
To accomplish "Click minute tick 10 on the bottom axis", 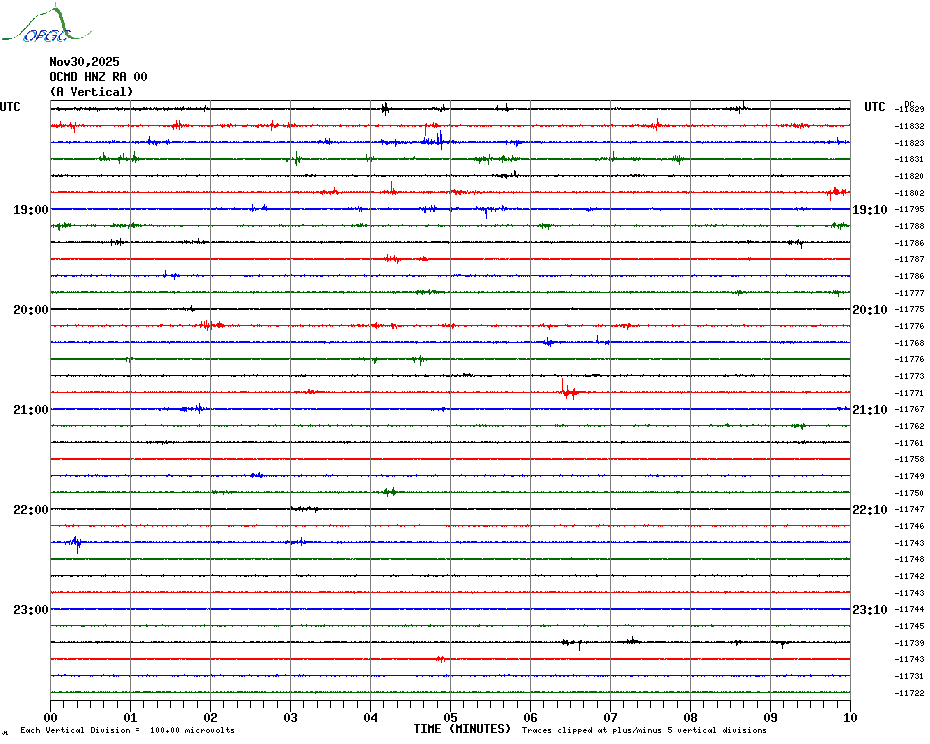I will click(x=849, y=717).
